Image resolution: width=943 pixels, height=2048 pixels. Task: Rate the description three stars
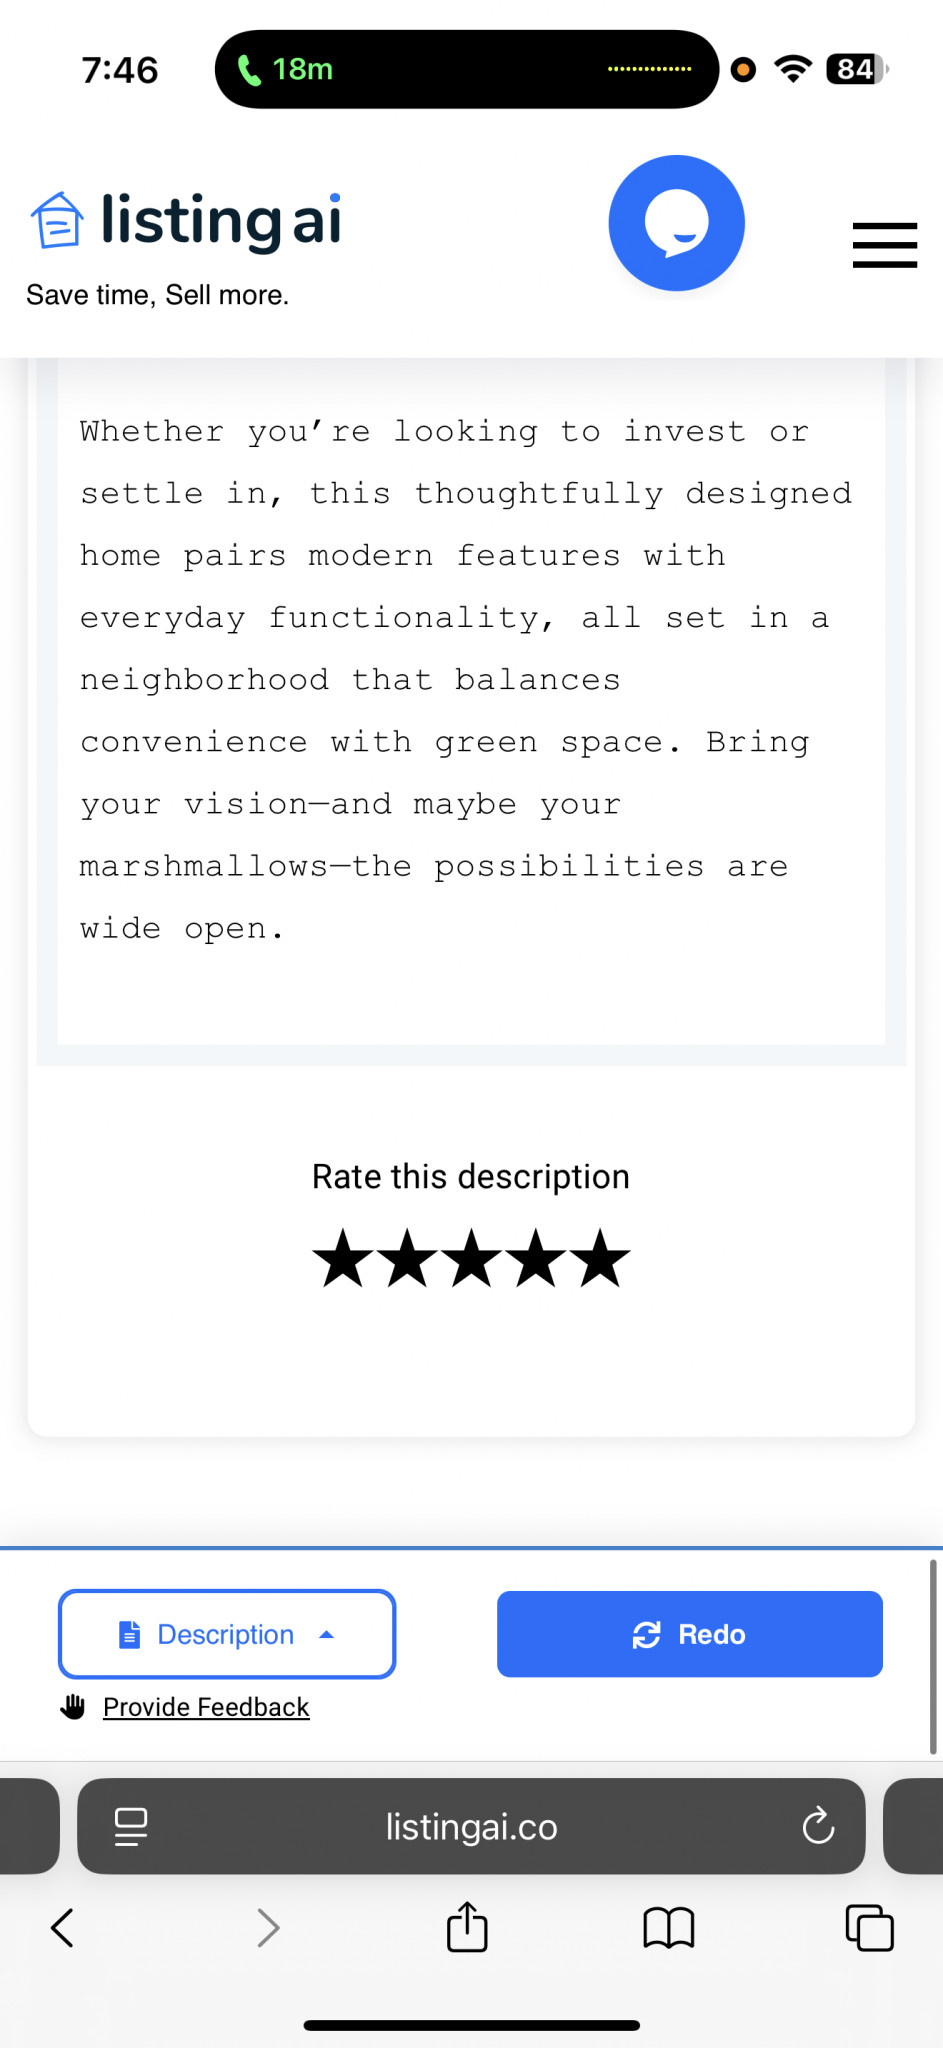pos(471,1258)
